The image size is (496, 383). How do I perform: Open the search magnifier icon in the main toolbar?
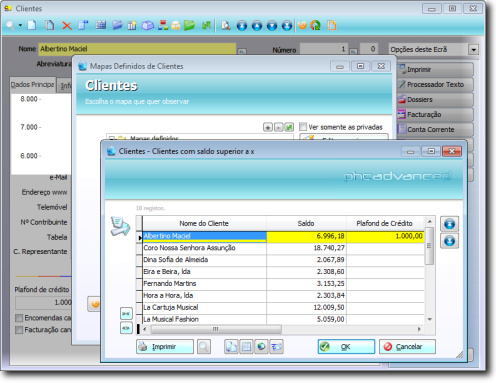click(x=10, y=25)
